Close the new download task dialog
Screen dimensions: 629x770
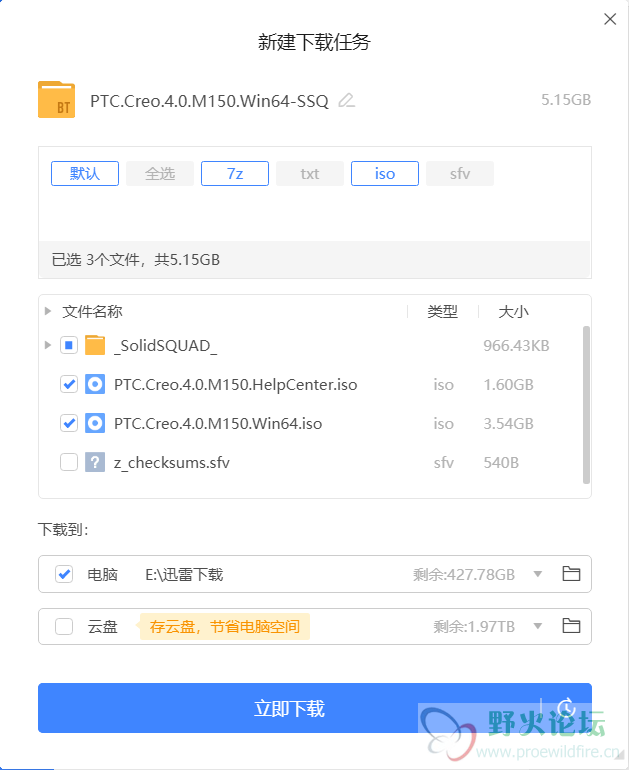tap(610, 19)
